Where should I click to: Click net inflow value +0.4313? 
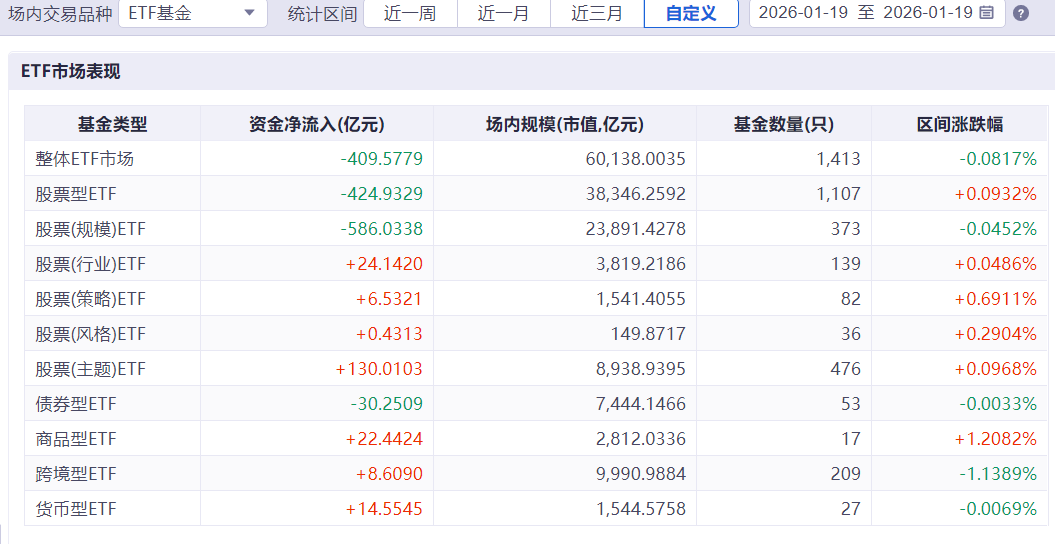(x=389, y=334)
